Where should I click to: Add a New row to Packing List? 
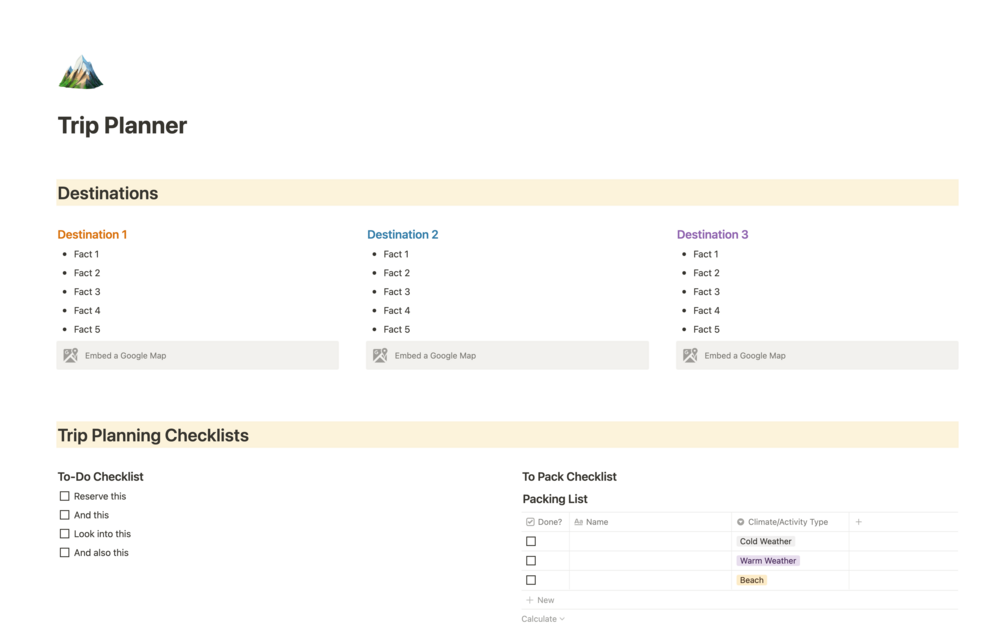[x=540, y=600]
